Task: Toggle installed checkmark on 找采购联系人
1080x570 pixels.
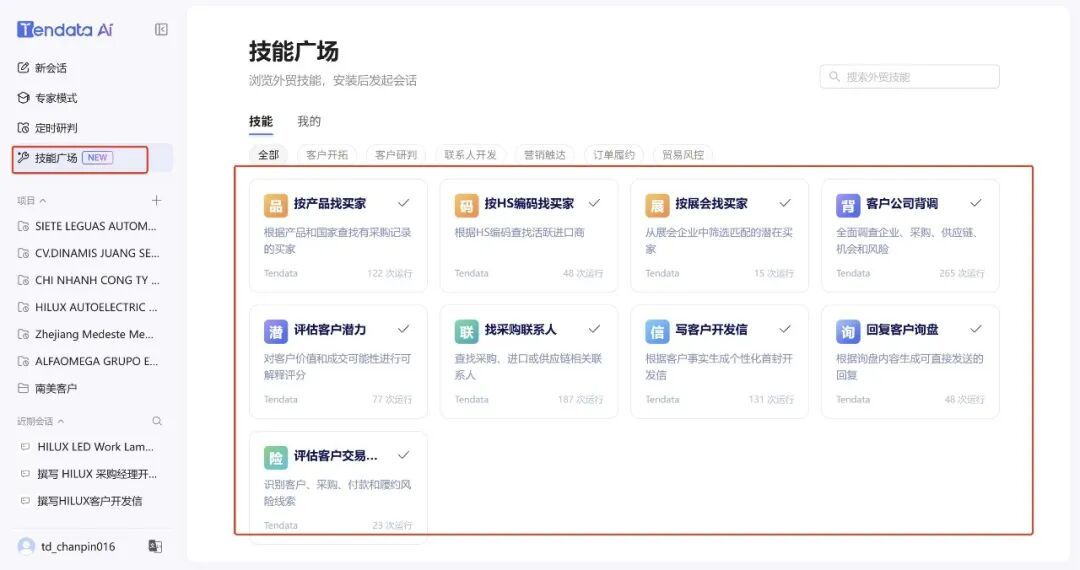Action: (x=594, y=329)
